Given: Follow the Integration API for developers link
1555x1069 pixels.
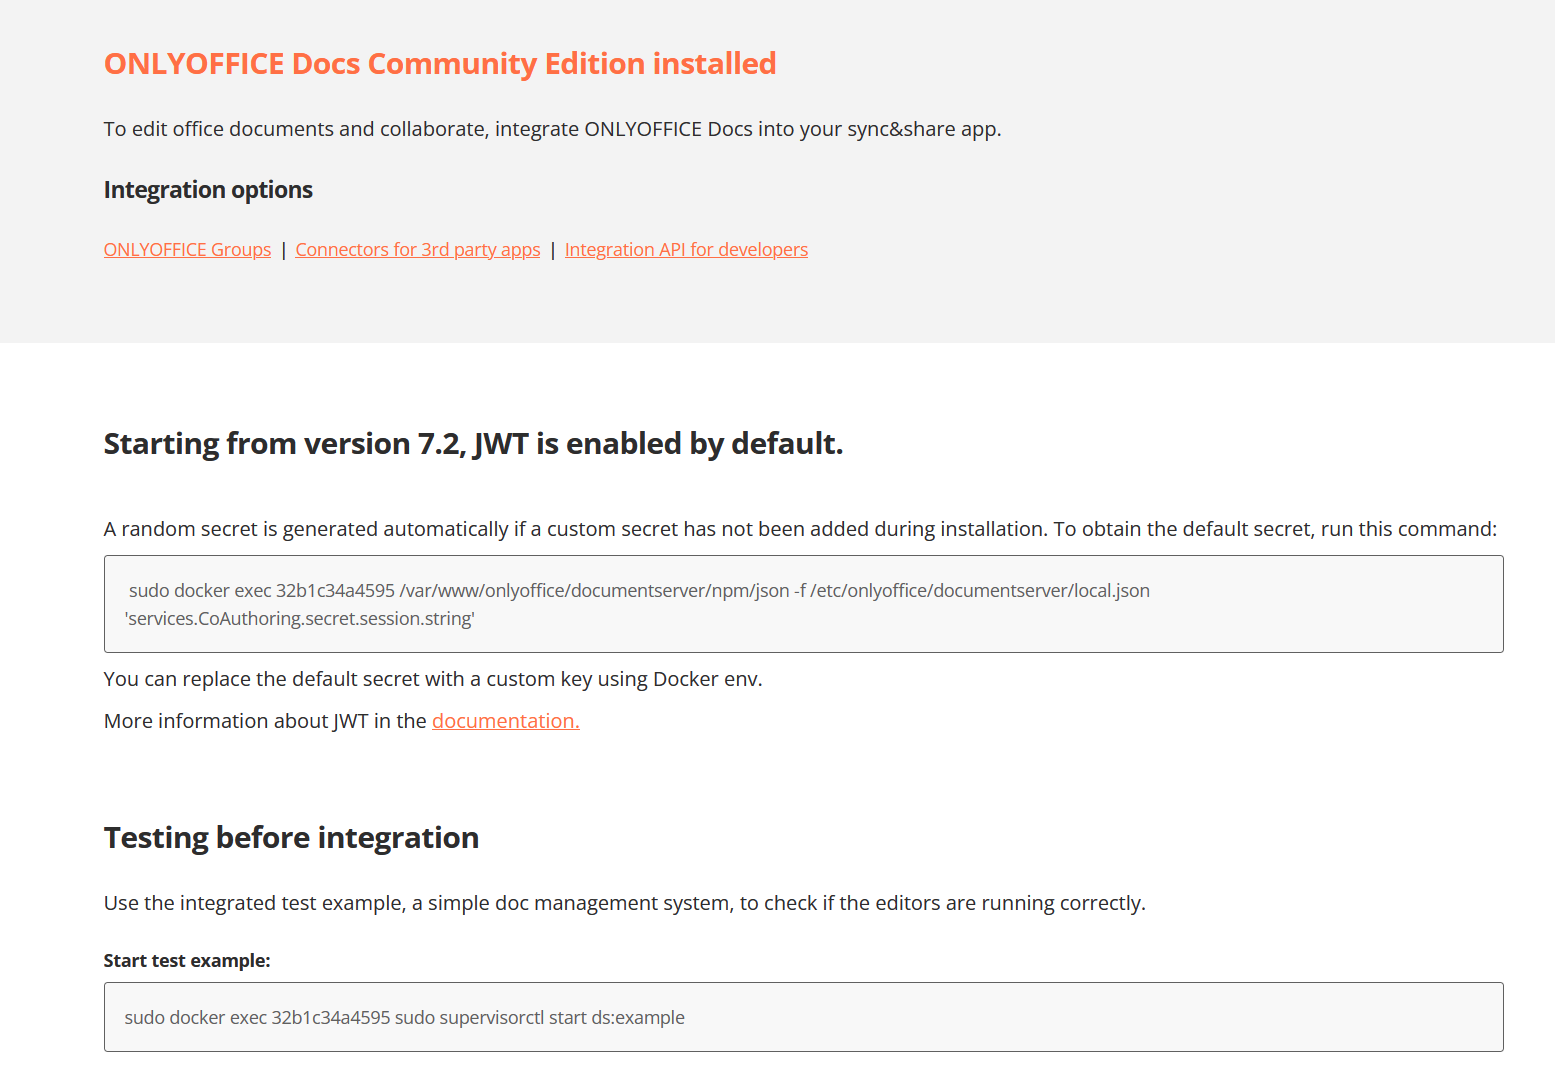Looking at the screenshot, I should coord(686,250).
